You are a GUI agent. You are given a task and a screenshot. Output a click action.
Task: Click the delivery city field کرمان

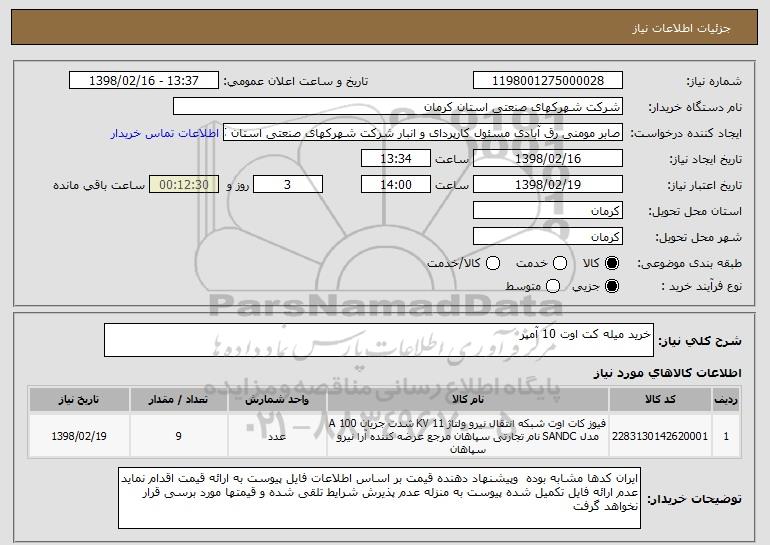click(x=548, y=237)
